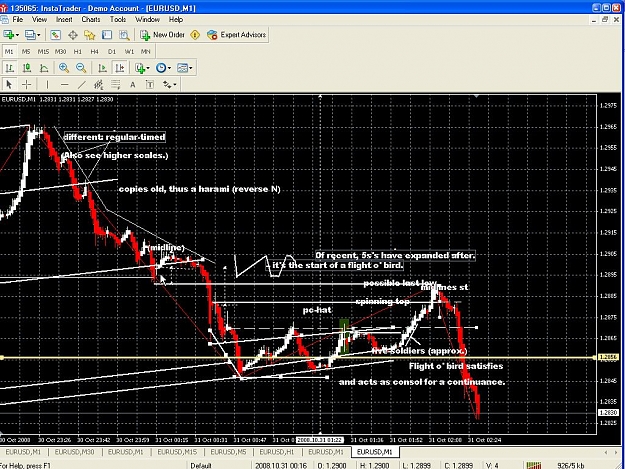Expand the New Chart dropdown arrow

click(x=17, y=35)
